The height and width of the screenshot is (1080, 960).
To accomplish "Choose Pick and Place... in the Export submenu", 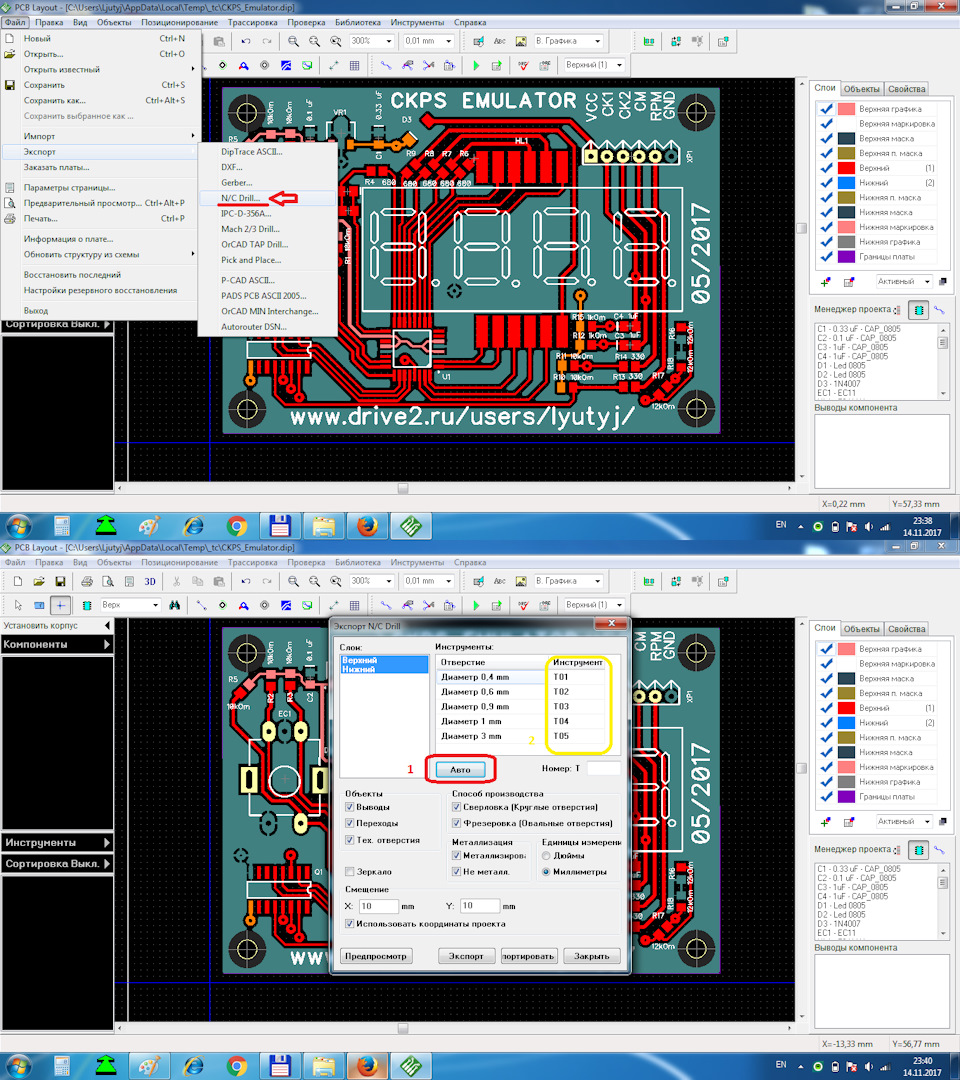I will coord(251,260).
